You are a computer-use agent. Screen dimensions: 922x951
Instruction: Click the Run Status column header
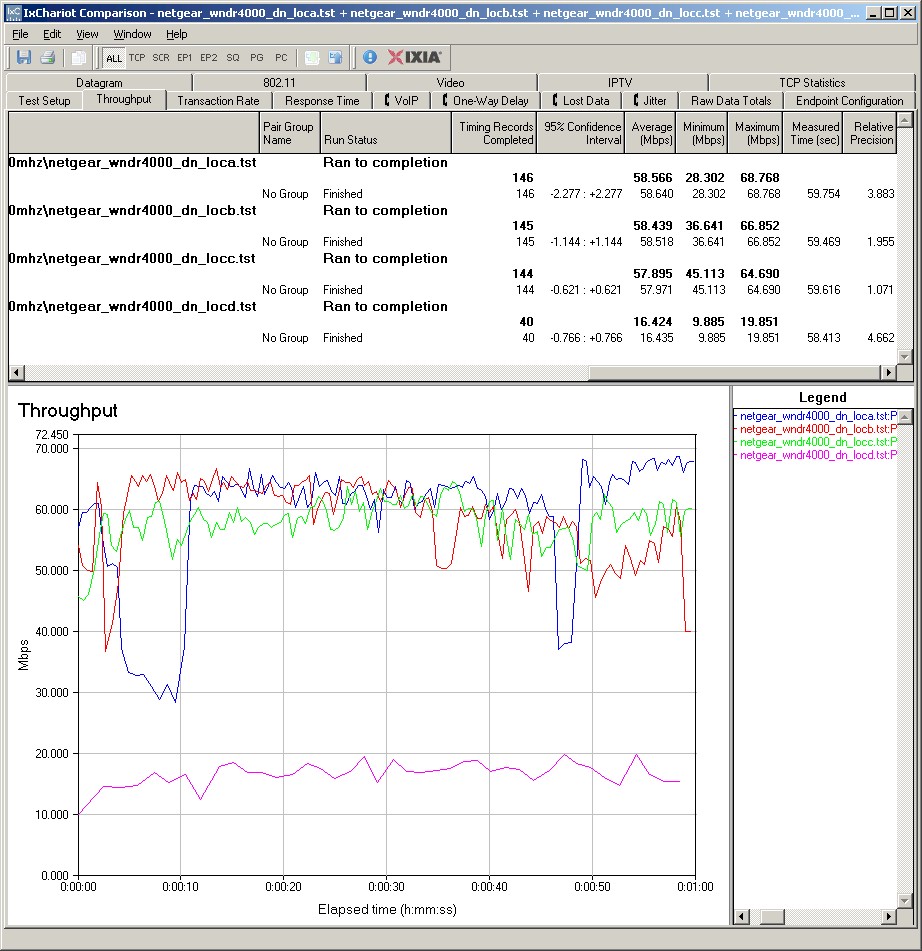(386, 133)
